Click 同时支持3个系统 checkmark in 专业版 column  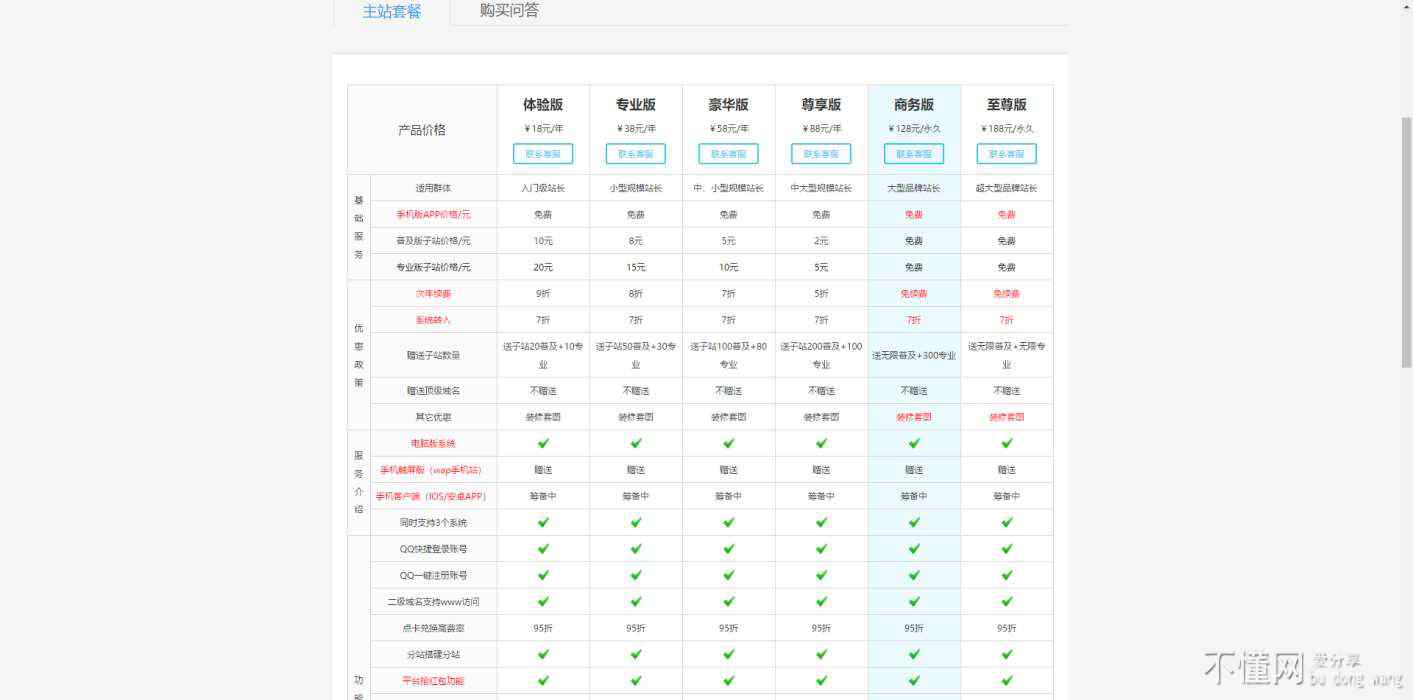tap(636, 522)
